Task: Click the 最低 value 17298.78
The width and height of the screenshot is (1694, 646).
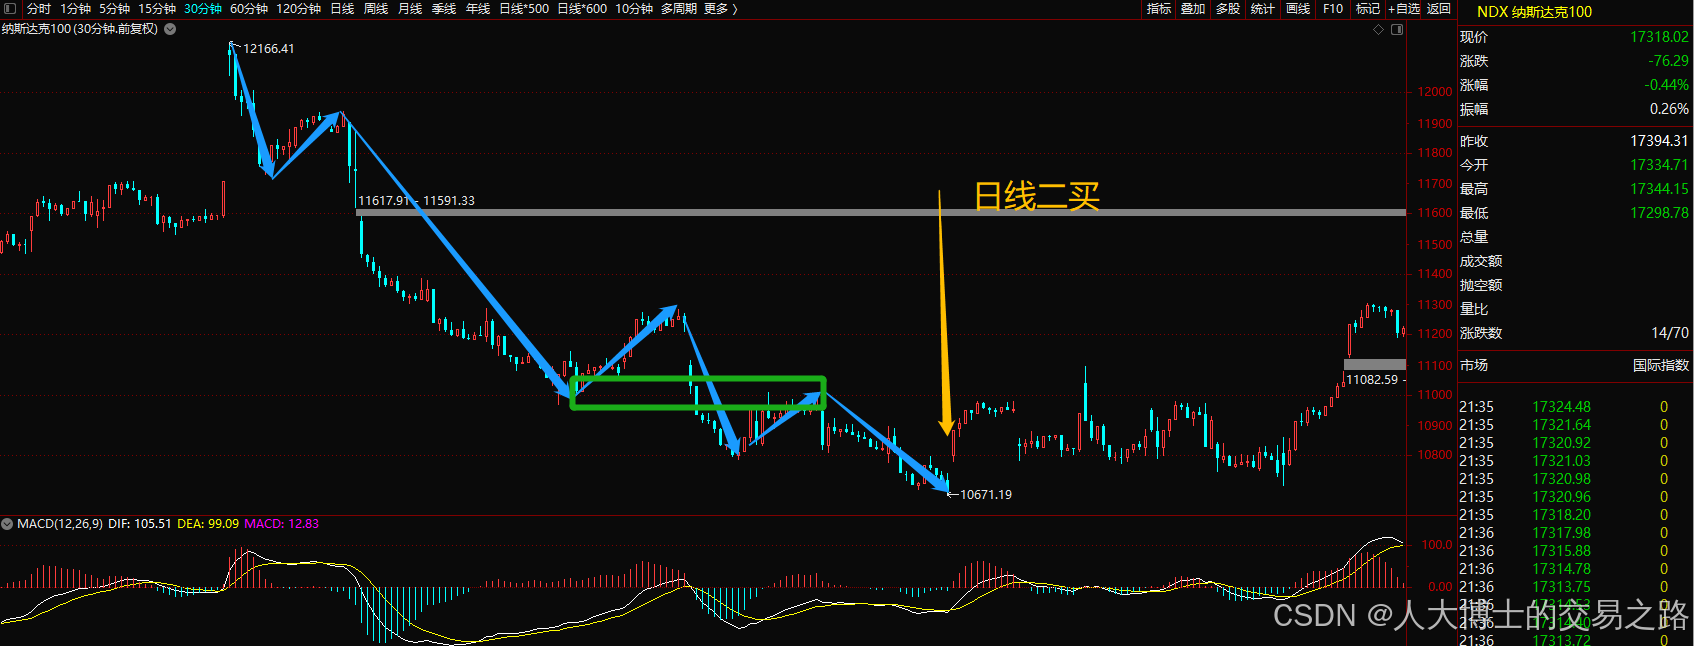Action: click(x=1659, y=213)
